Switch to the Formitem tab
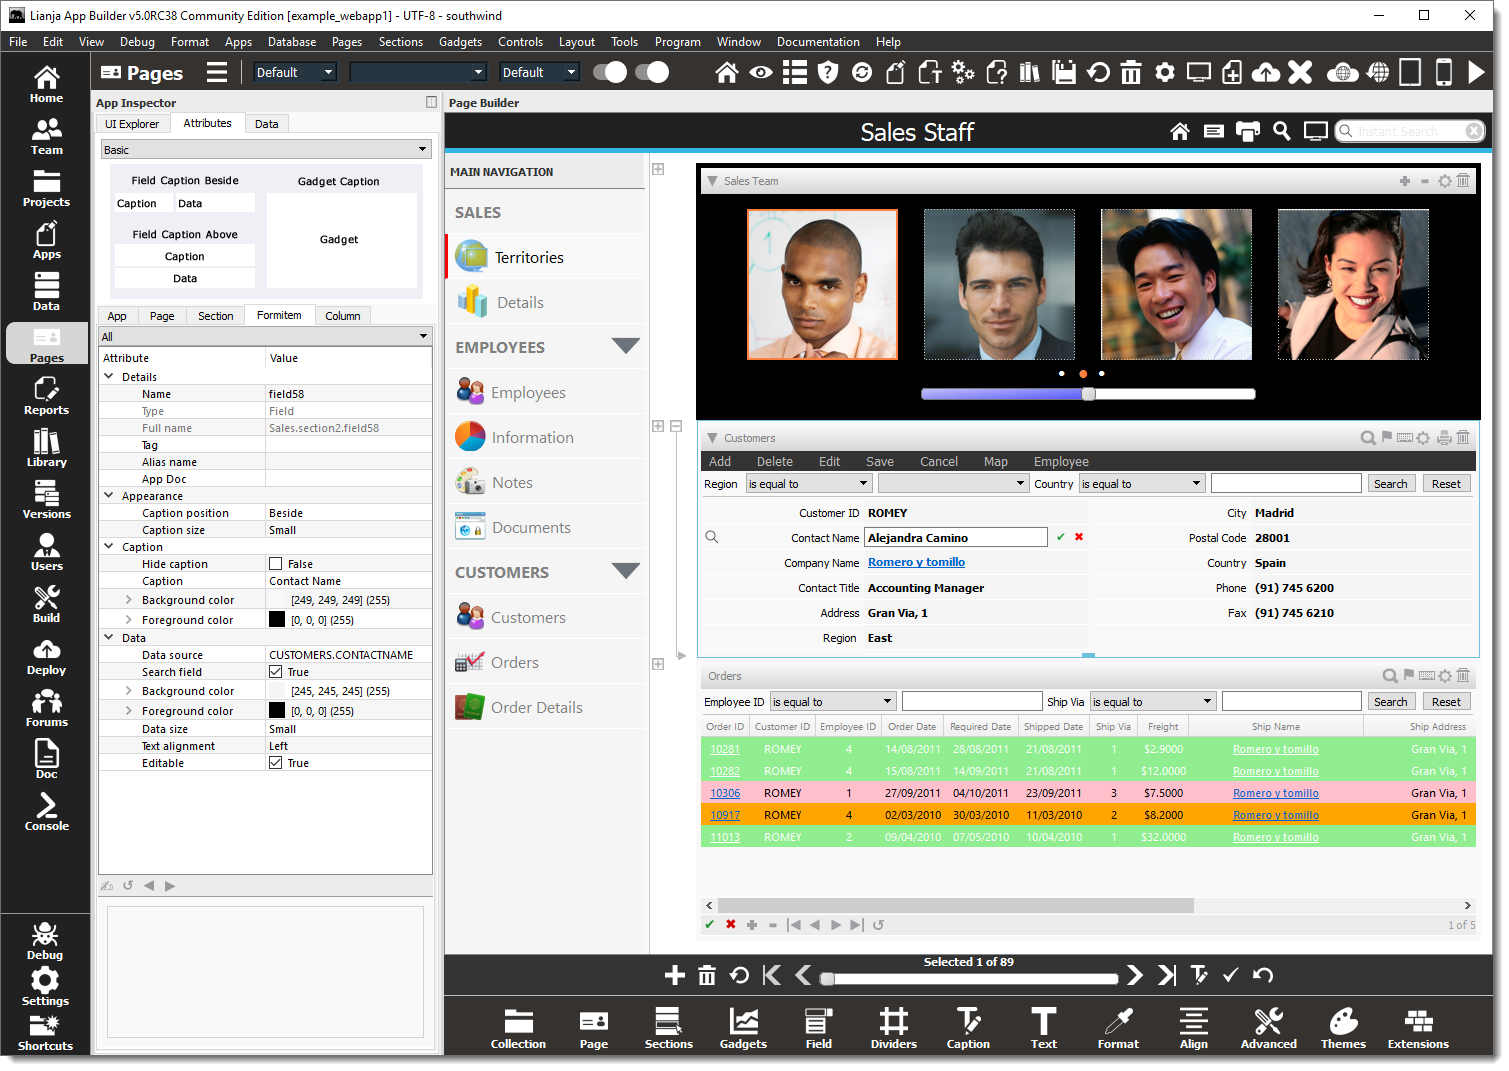The image size is (1509, 1071). 279,315
